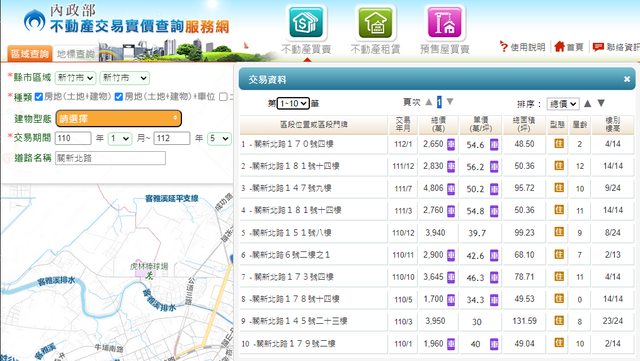Viewport: 640px width, 361px height.
Task: Expand the 建物型態 請選擇 dropdown
Action: pos(118,118)
